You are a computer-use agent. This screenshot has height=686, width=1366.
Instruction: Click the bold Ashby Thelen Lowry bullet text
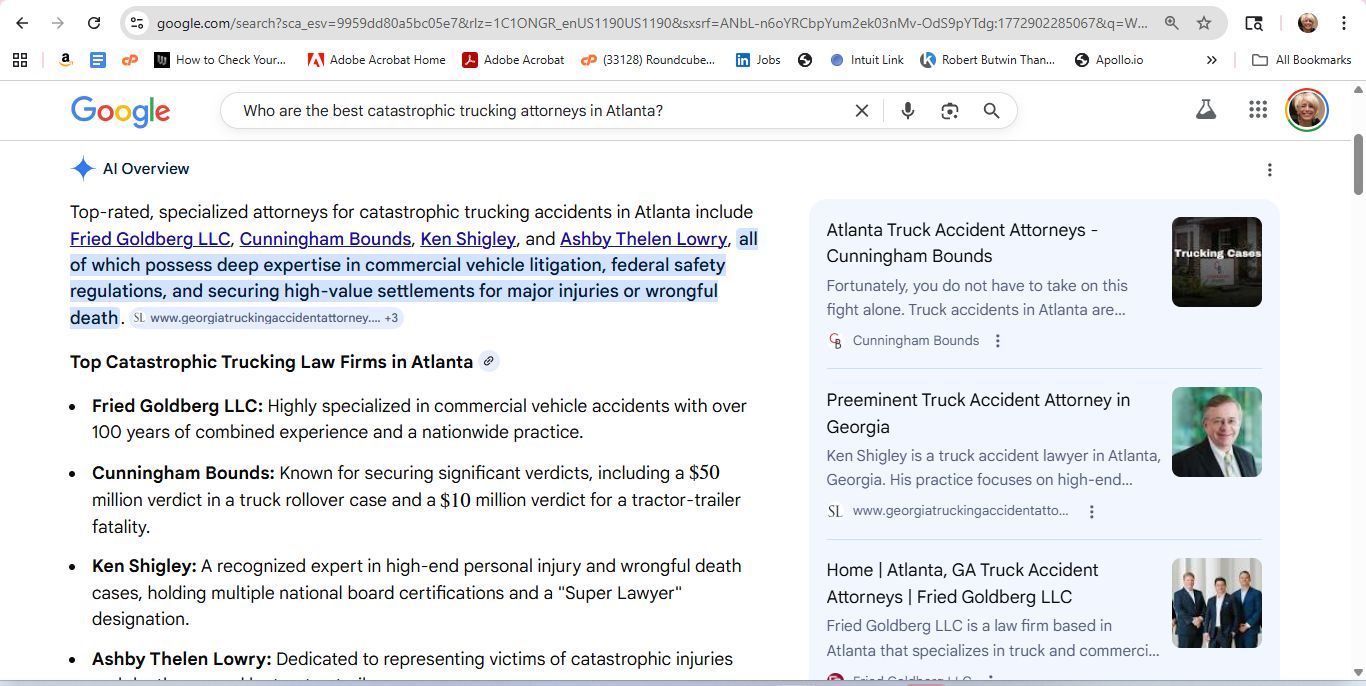pos(182,659)
